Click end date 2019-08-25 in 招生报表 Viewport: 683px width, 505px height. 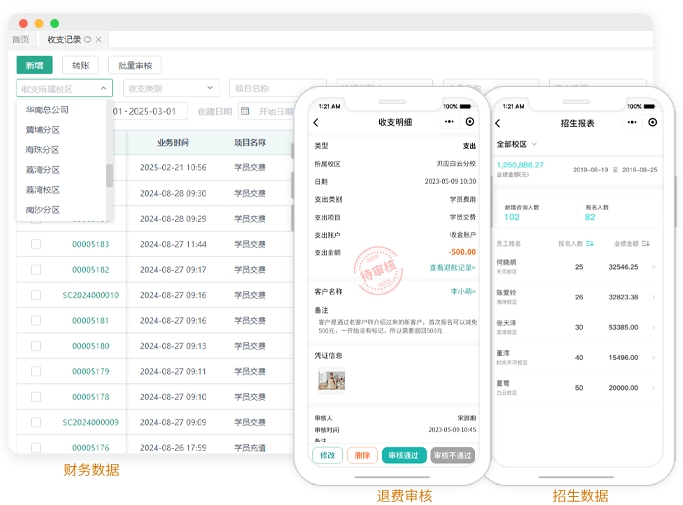639,170
